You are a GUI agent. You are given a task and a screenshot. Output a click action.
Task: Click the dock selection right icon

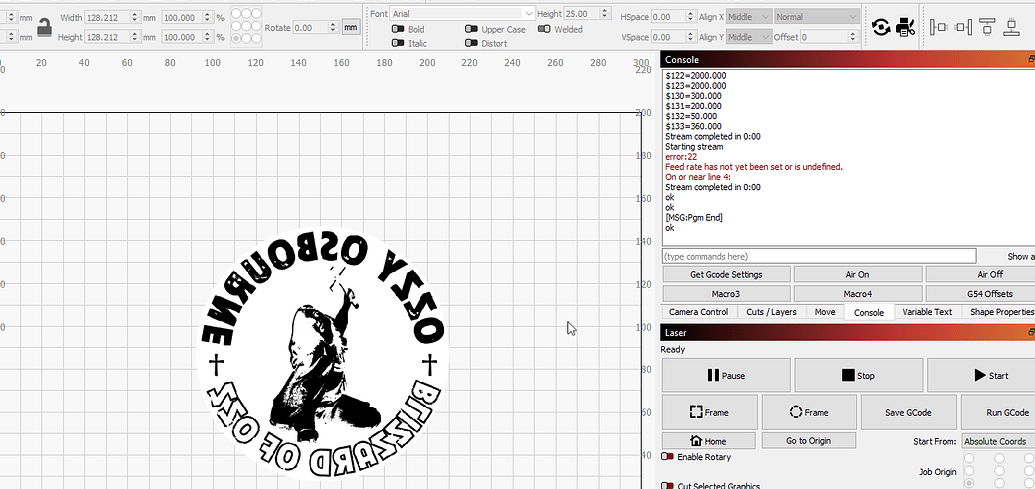point(963,27)
